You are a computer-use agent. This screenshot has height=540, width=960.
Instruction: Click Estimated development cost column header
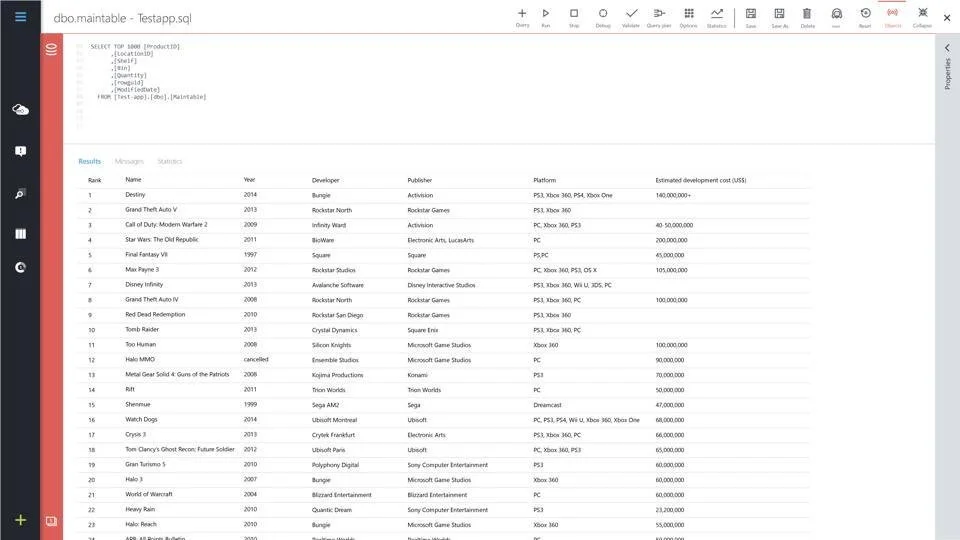(700, 180)
